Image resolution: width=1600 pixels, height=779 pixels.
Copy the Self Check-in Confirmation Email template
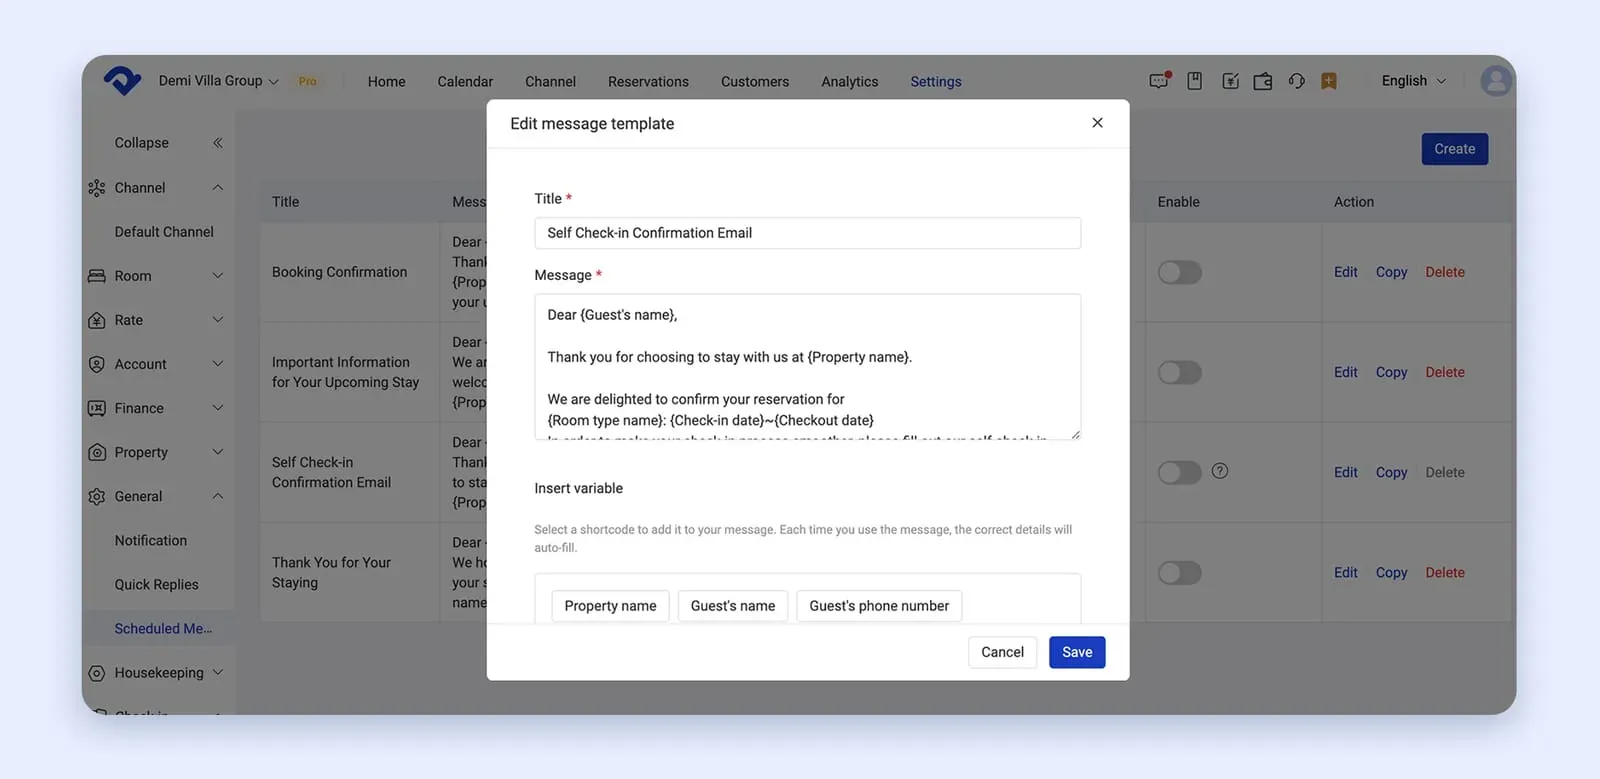click(x=1391, y=472)
